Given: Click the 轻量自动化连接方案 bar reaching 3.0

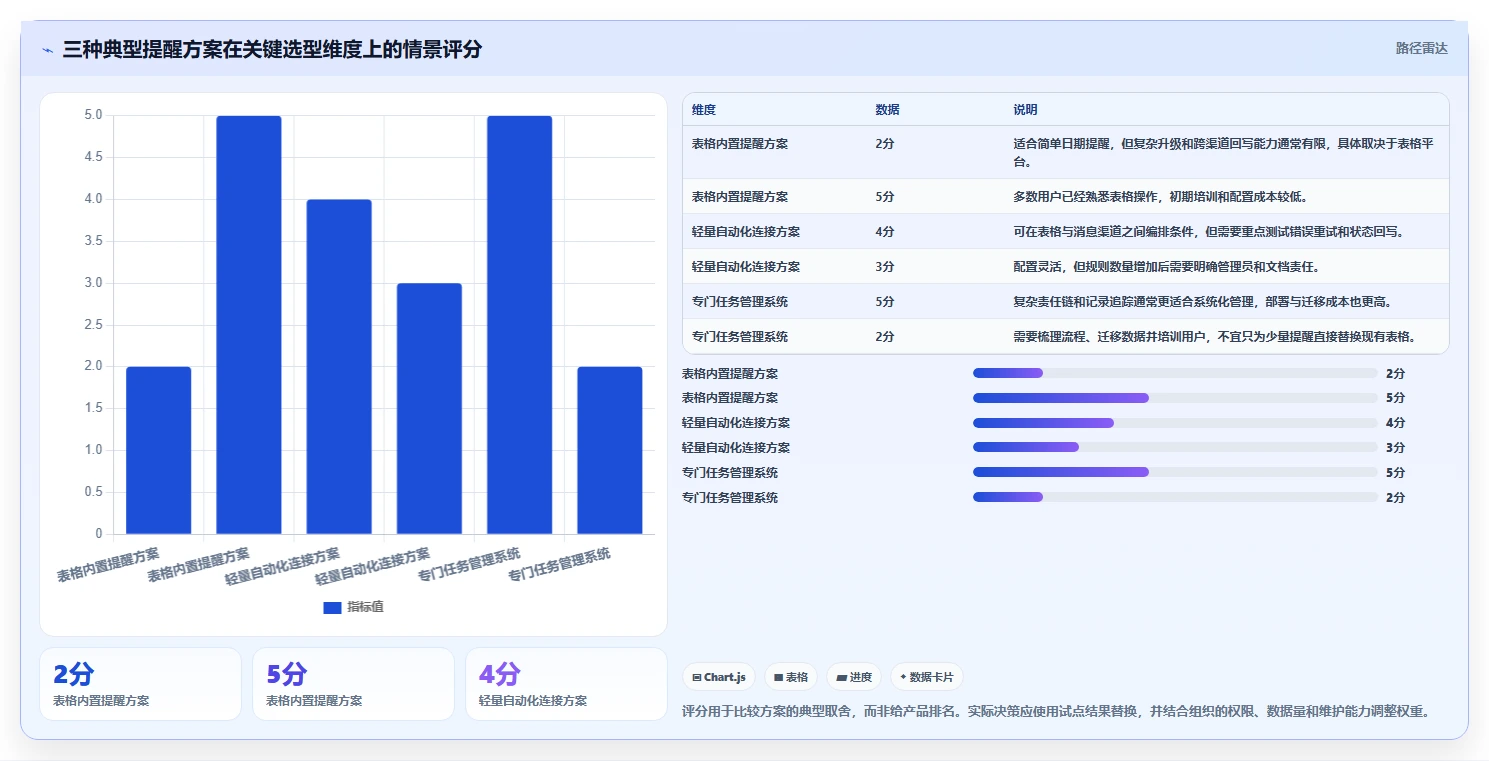Looking at the screenshot, I should coord(429,408).
